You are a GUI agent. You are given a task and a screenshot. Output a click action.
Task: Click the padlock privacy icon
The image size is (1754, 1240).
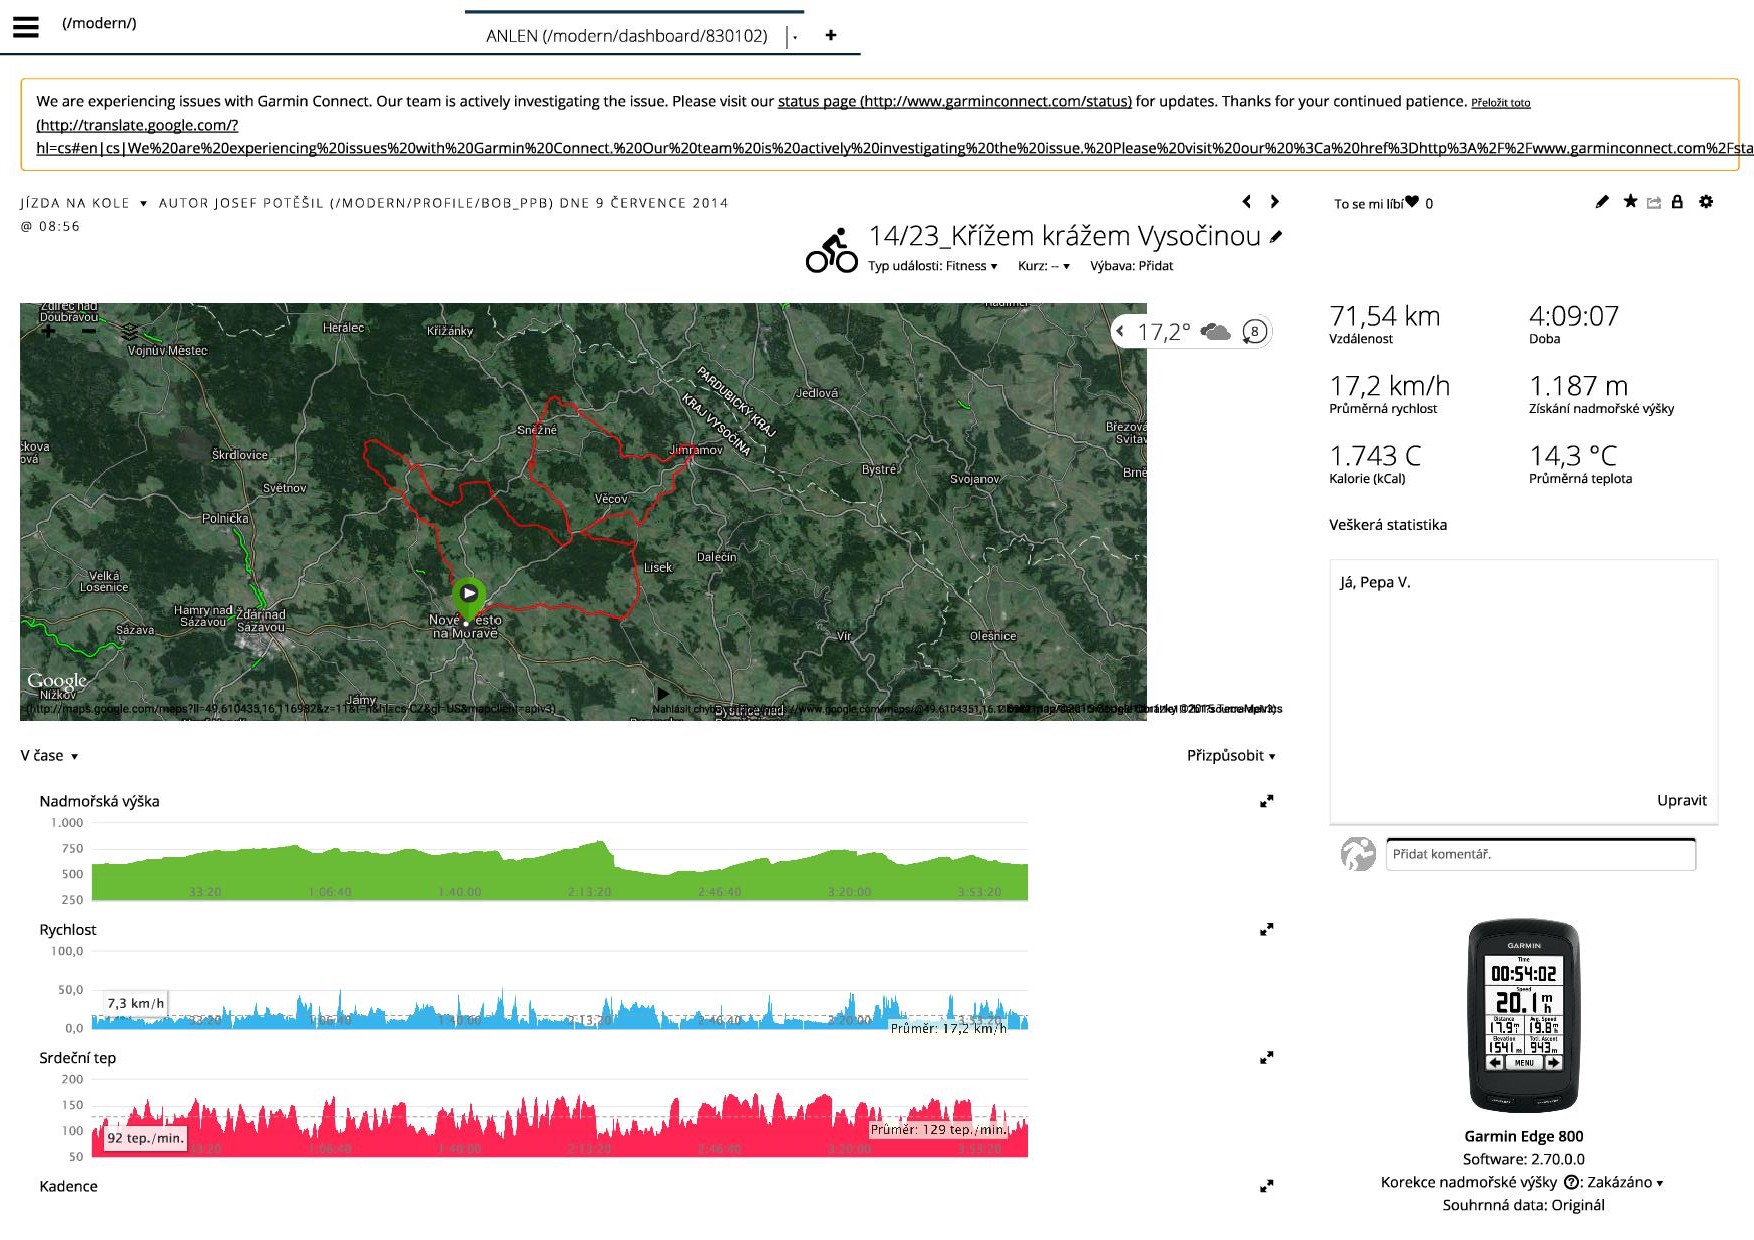coord(1677,202)
